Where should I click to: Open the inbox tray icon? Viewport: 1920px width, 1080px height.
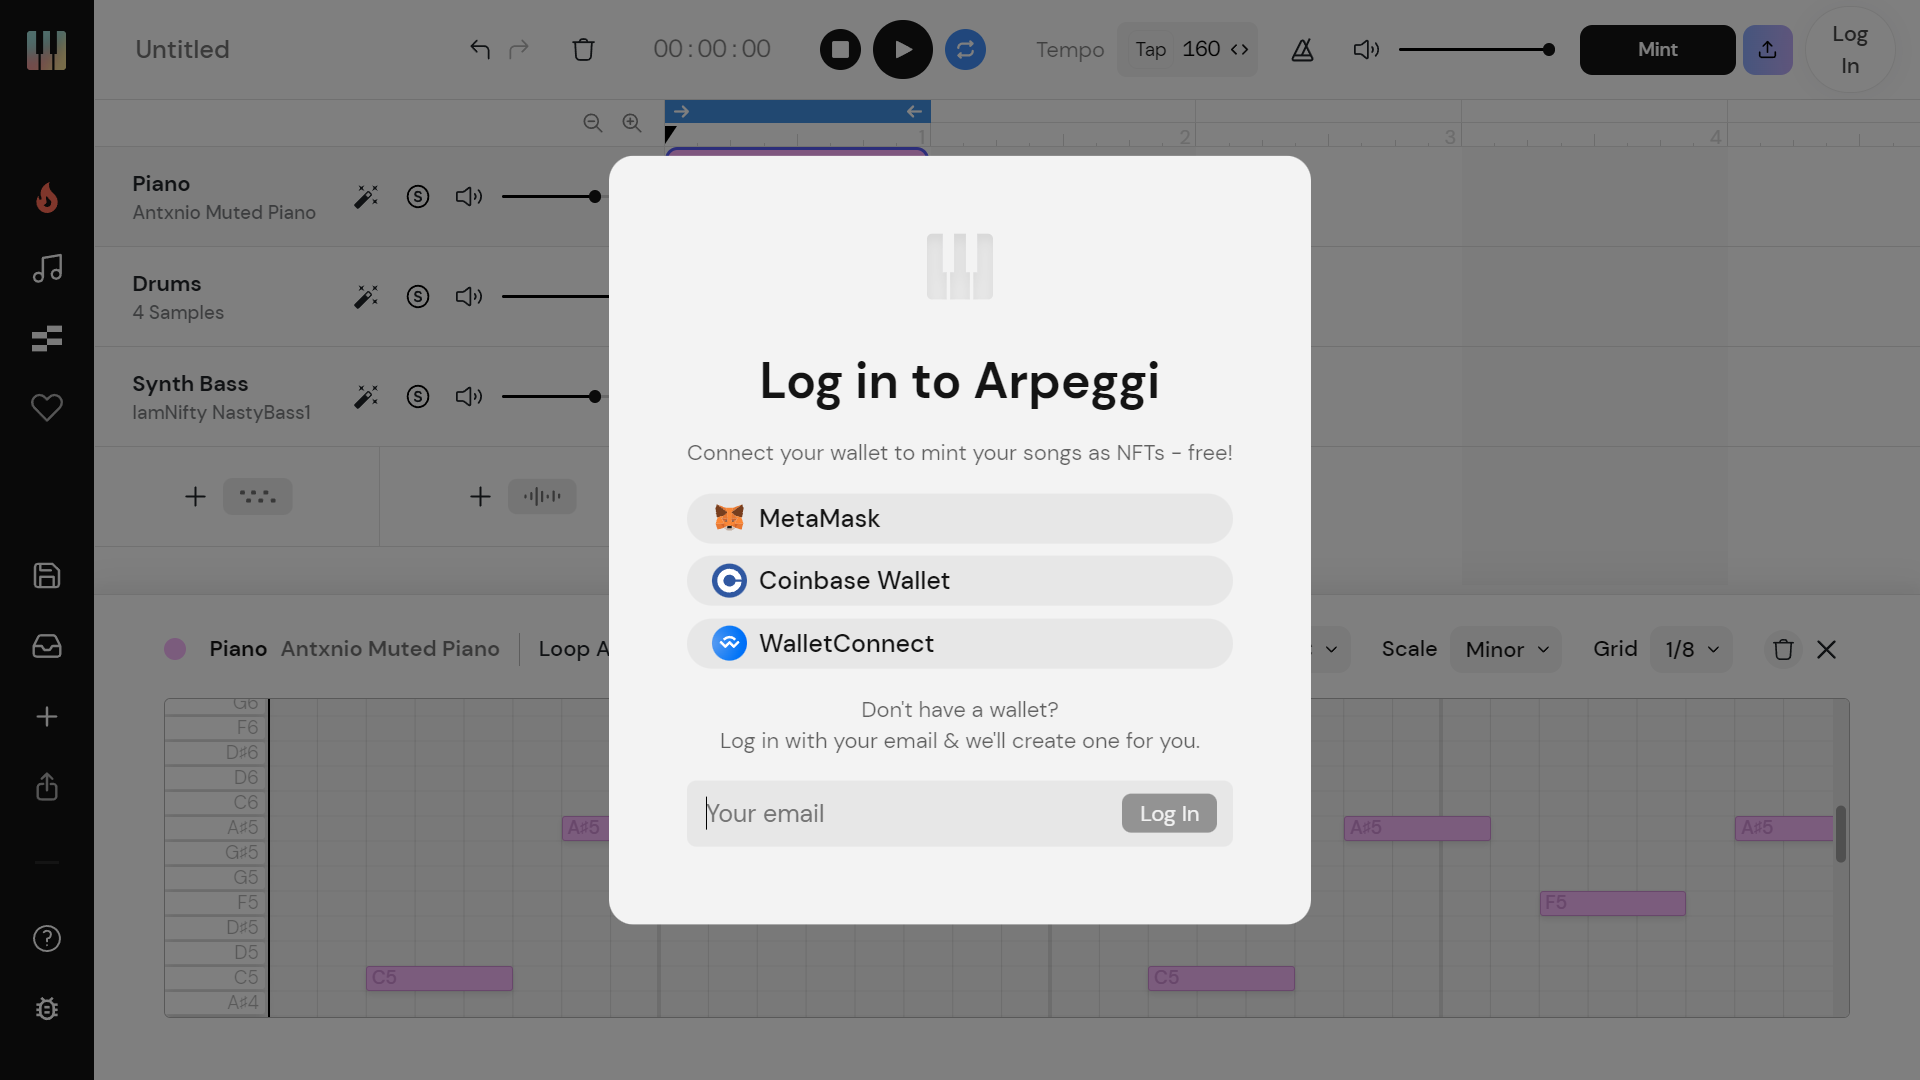click(47, 646)
